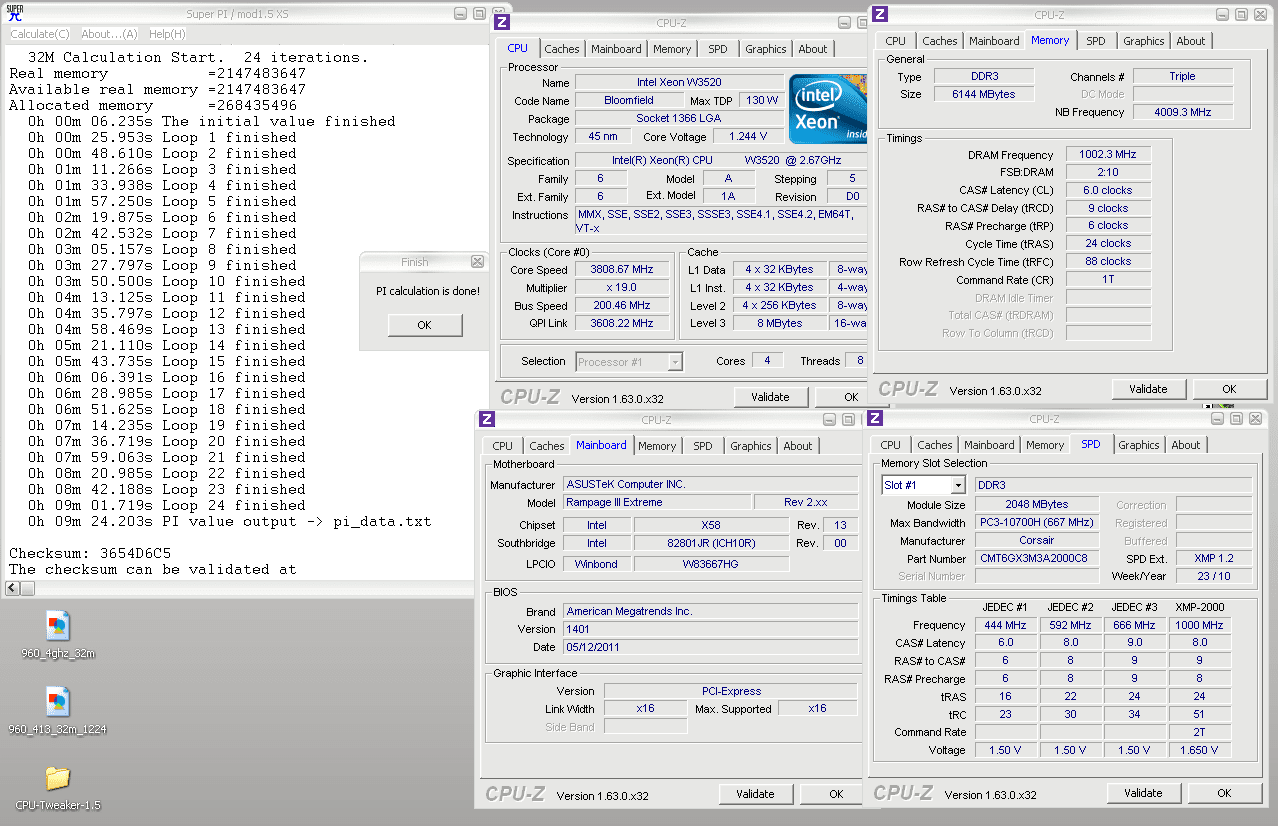Click the PI value output pi_data.txt line

tap(230, 521)
